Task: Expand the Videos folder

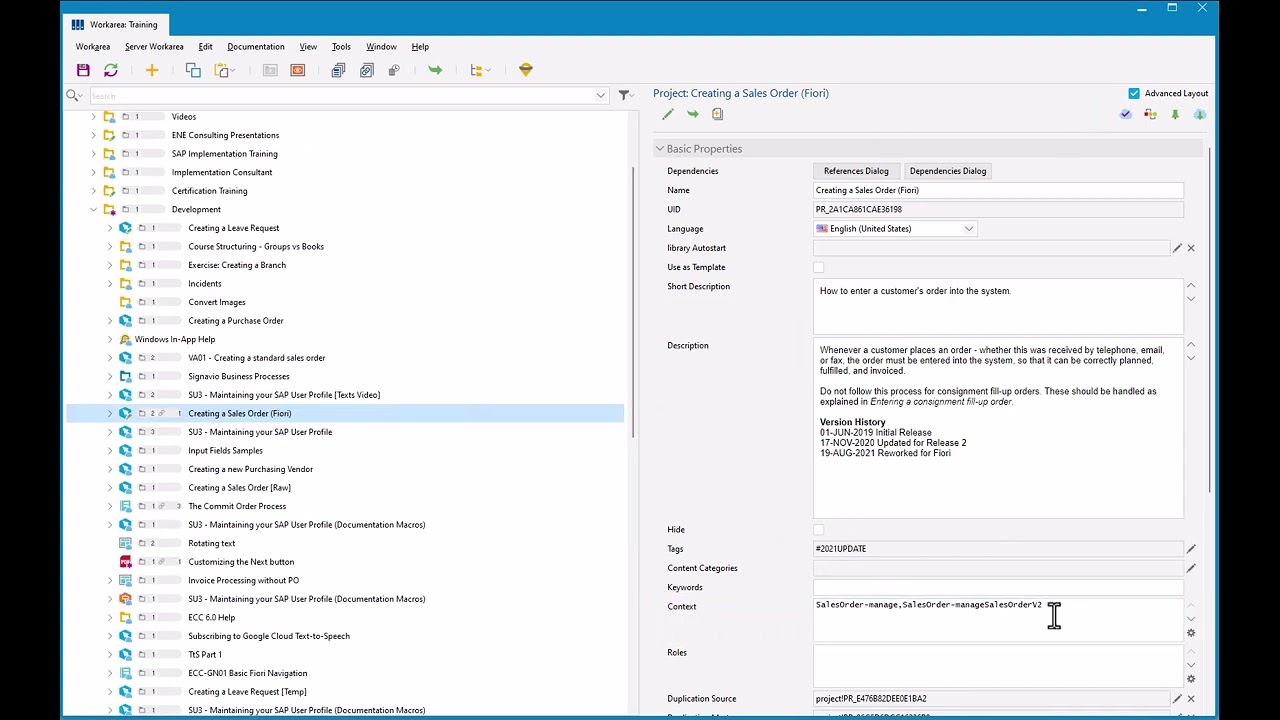Action: tap(94, 117)
